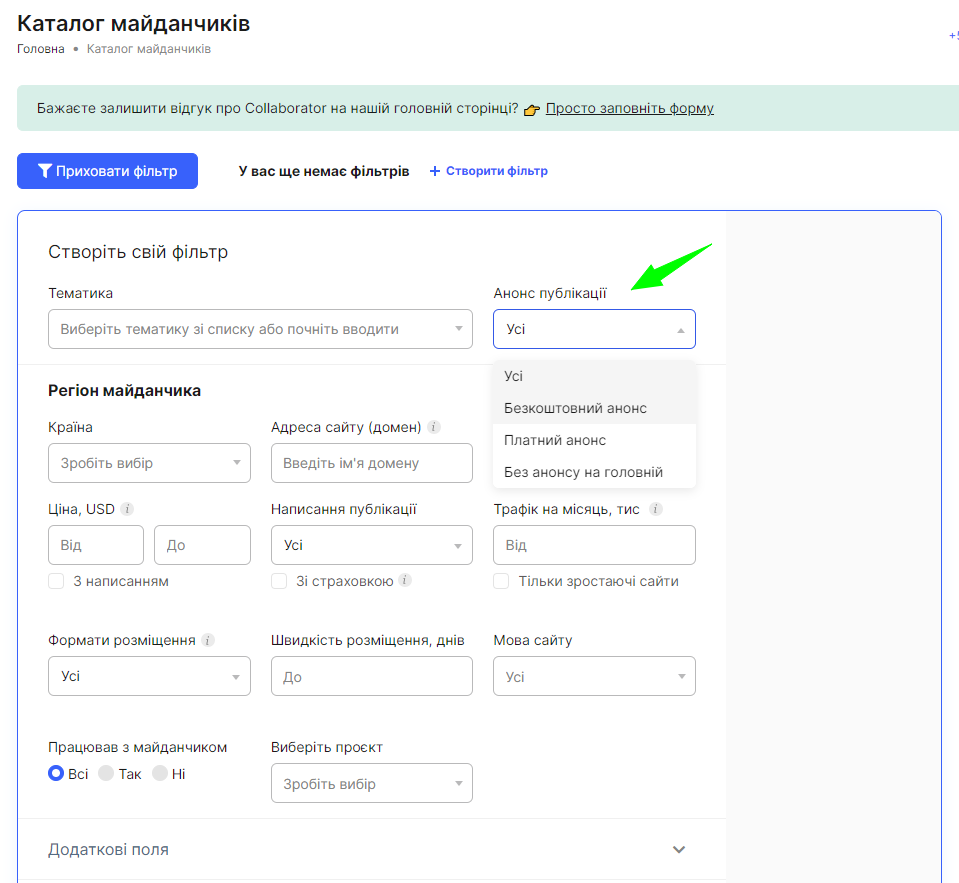
Task: Click info icon next to Формати розміщення
Action: 208,640
